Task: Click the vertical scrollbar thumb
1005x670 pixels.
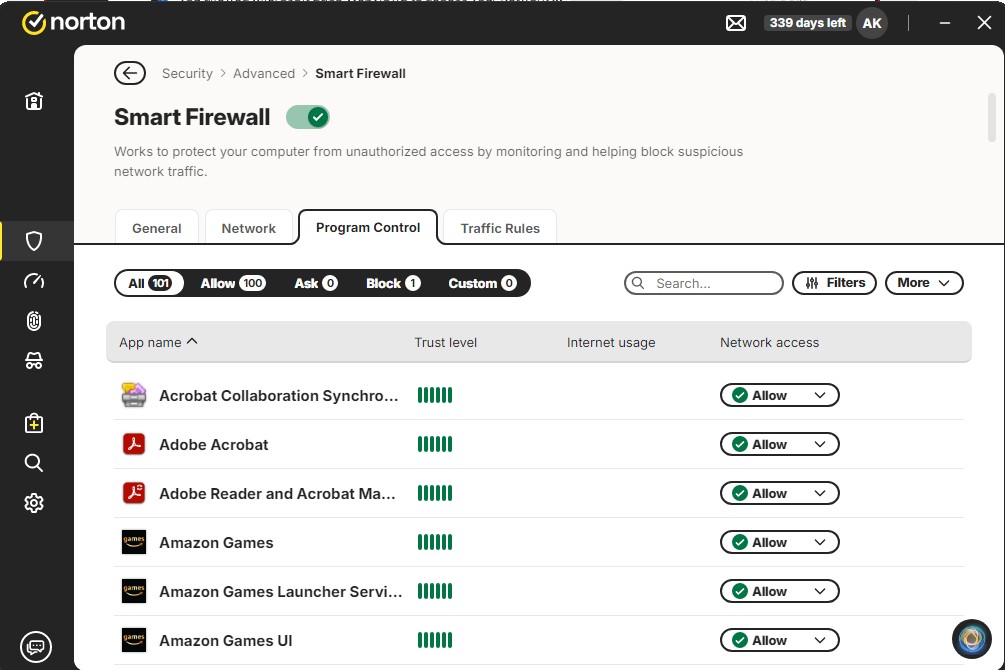Action: [992, 117]
